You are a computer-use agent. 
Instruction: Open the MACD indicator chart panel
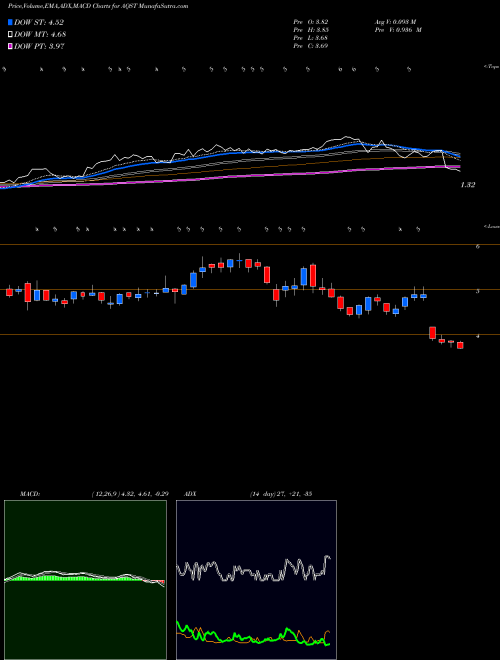[x=85, y=580]
